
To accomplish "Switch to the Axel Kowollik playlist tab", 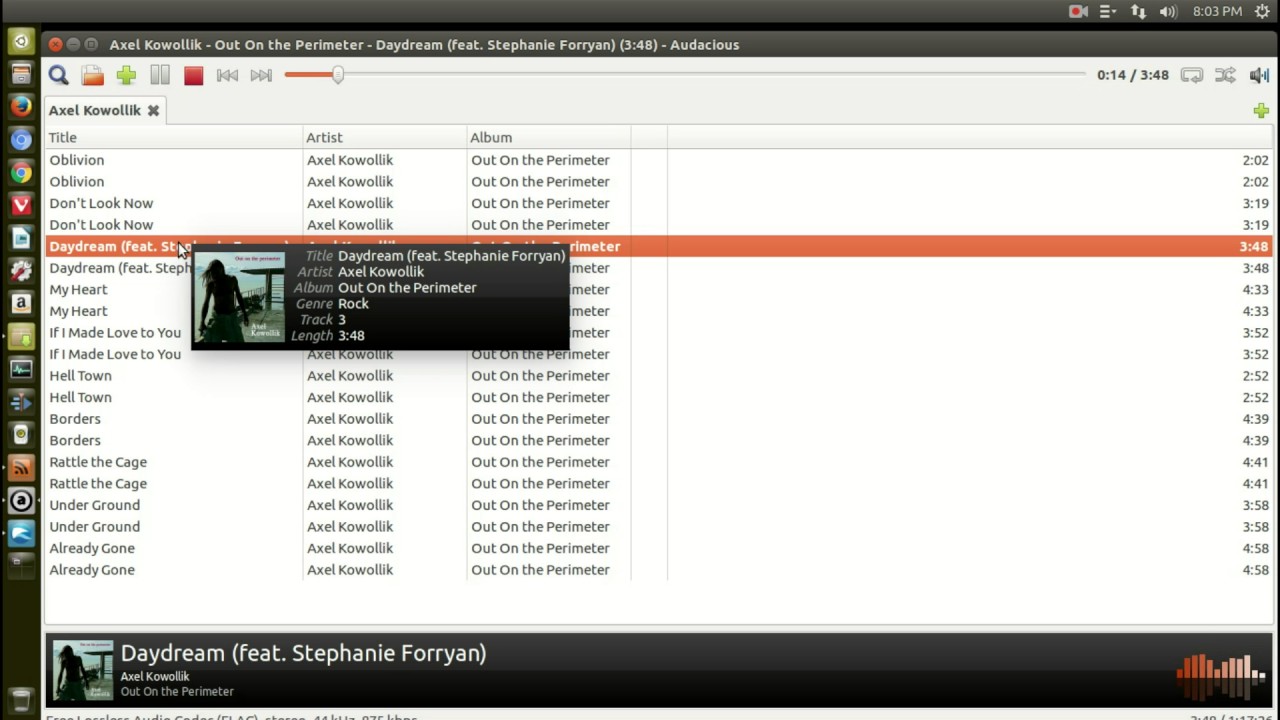I will coord(94,110).
